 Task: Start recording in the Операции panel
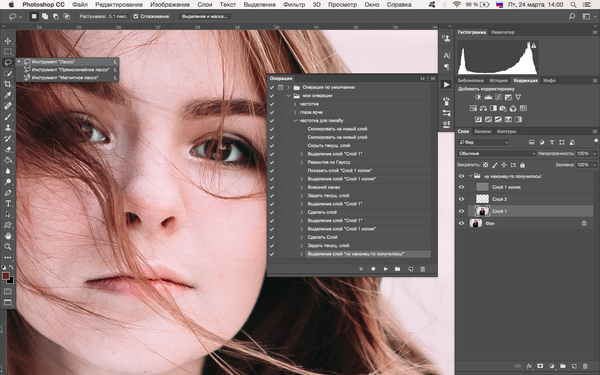tap(373, 269)
